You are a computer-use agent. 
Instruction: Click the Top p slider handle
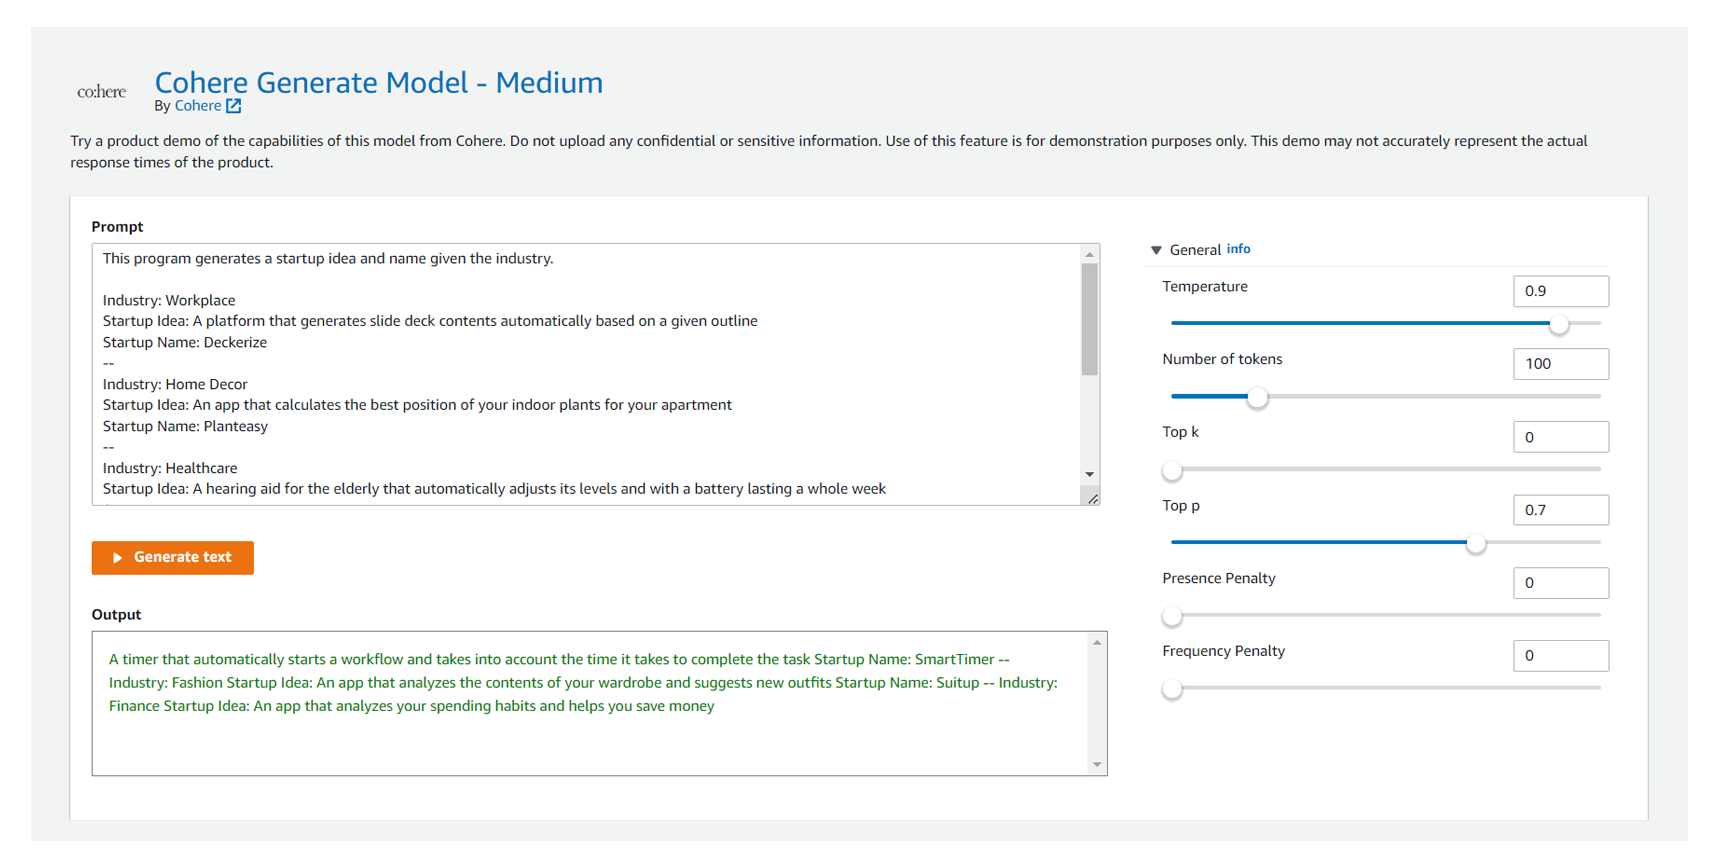(1475, 543)
